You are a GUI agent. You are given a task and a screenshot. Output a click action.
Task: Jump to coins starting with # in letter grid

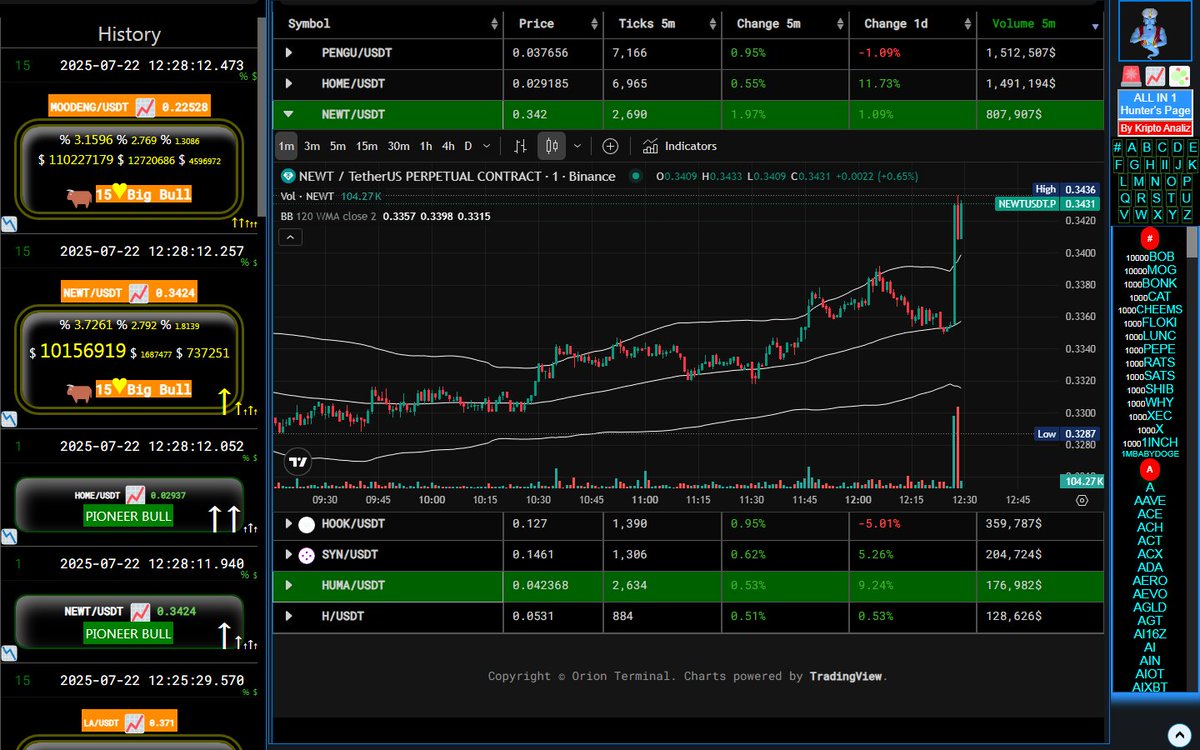point(1118,148)
